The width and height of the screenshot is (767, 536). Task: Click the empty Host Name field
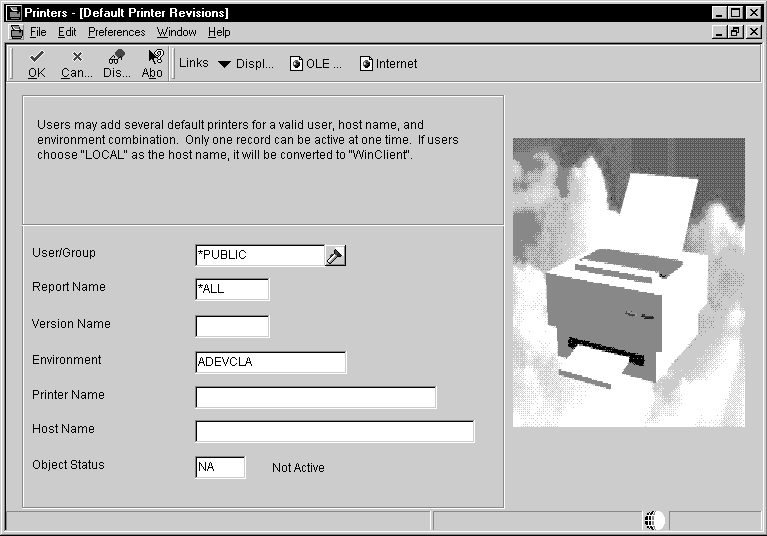[335, 431]
